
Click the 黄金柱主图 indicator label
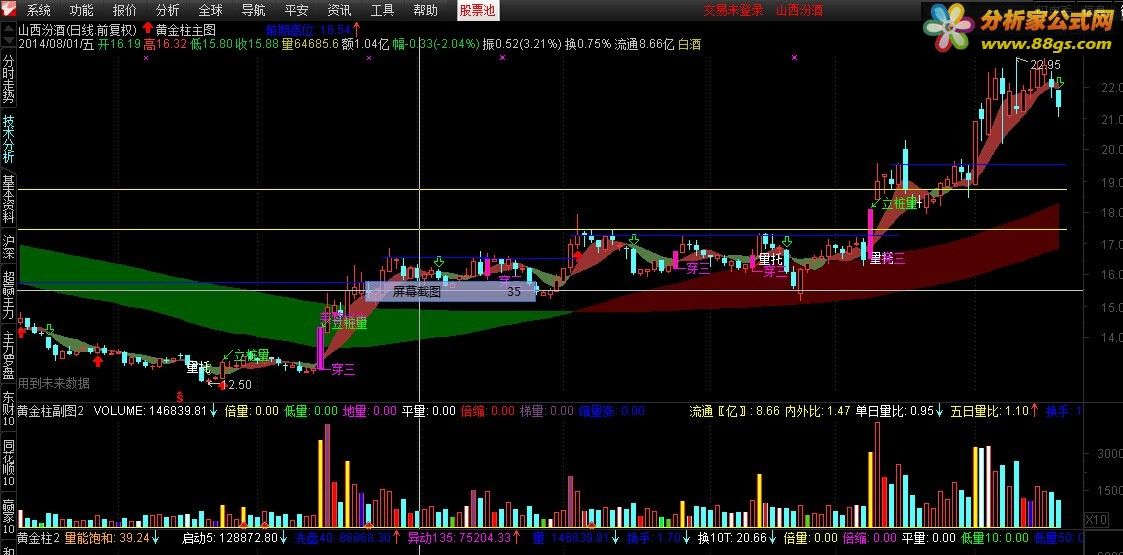point(186,30)
